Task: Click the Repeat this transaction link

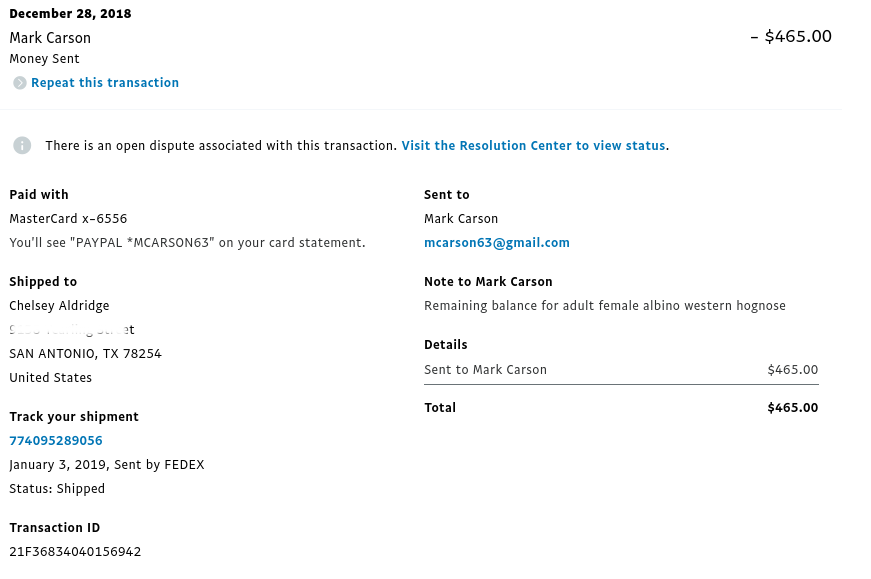Action: click(x=104, y=83)
